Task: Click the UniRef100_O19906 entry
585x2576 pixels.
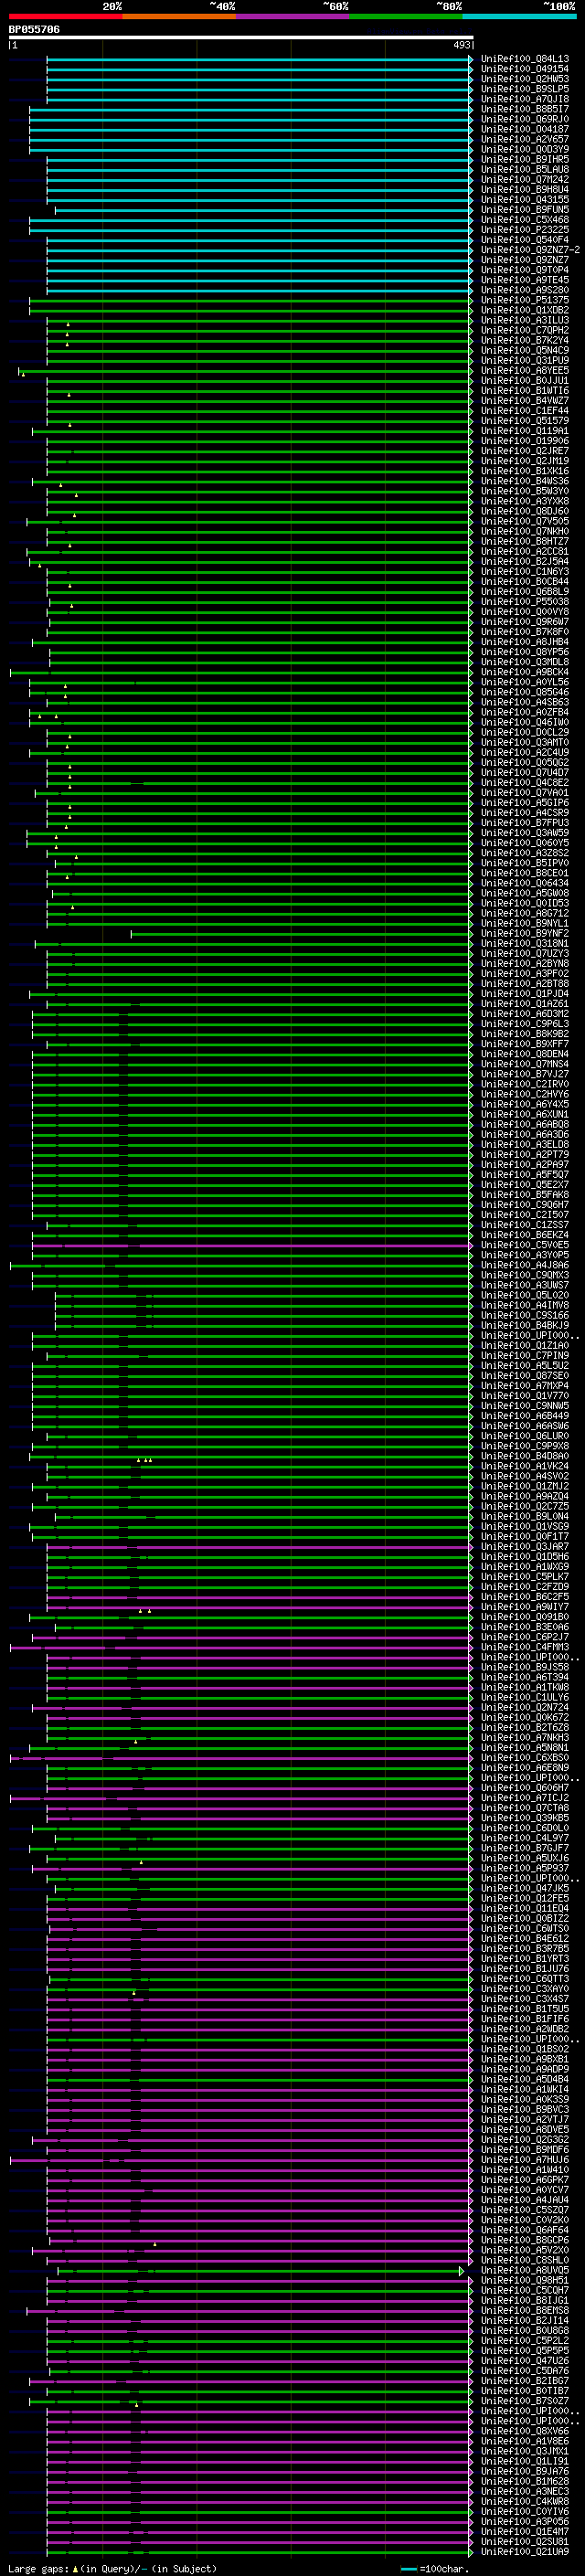Action: click(525, 441)
